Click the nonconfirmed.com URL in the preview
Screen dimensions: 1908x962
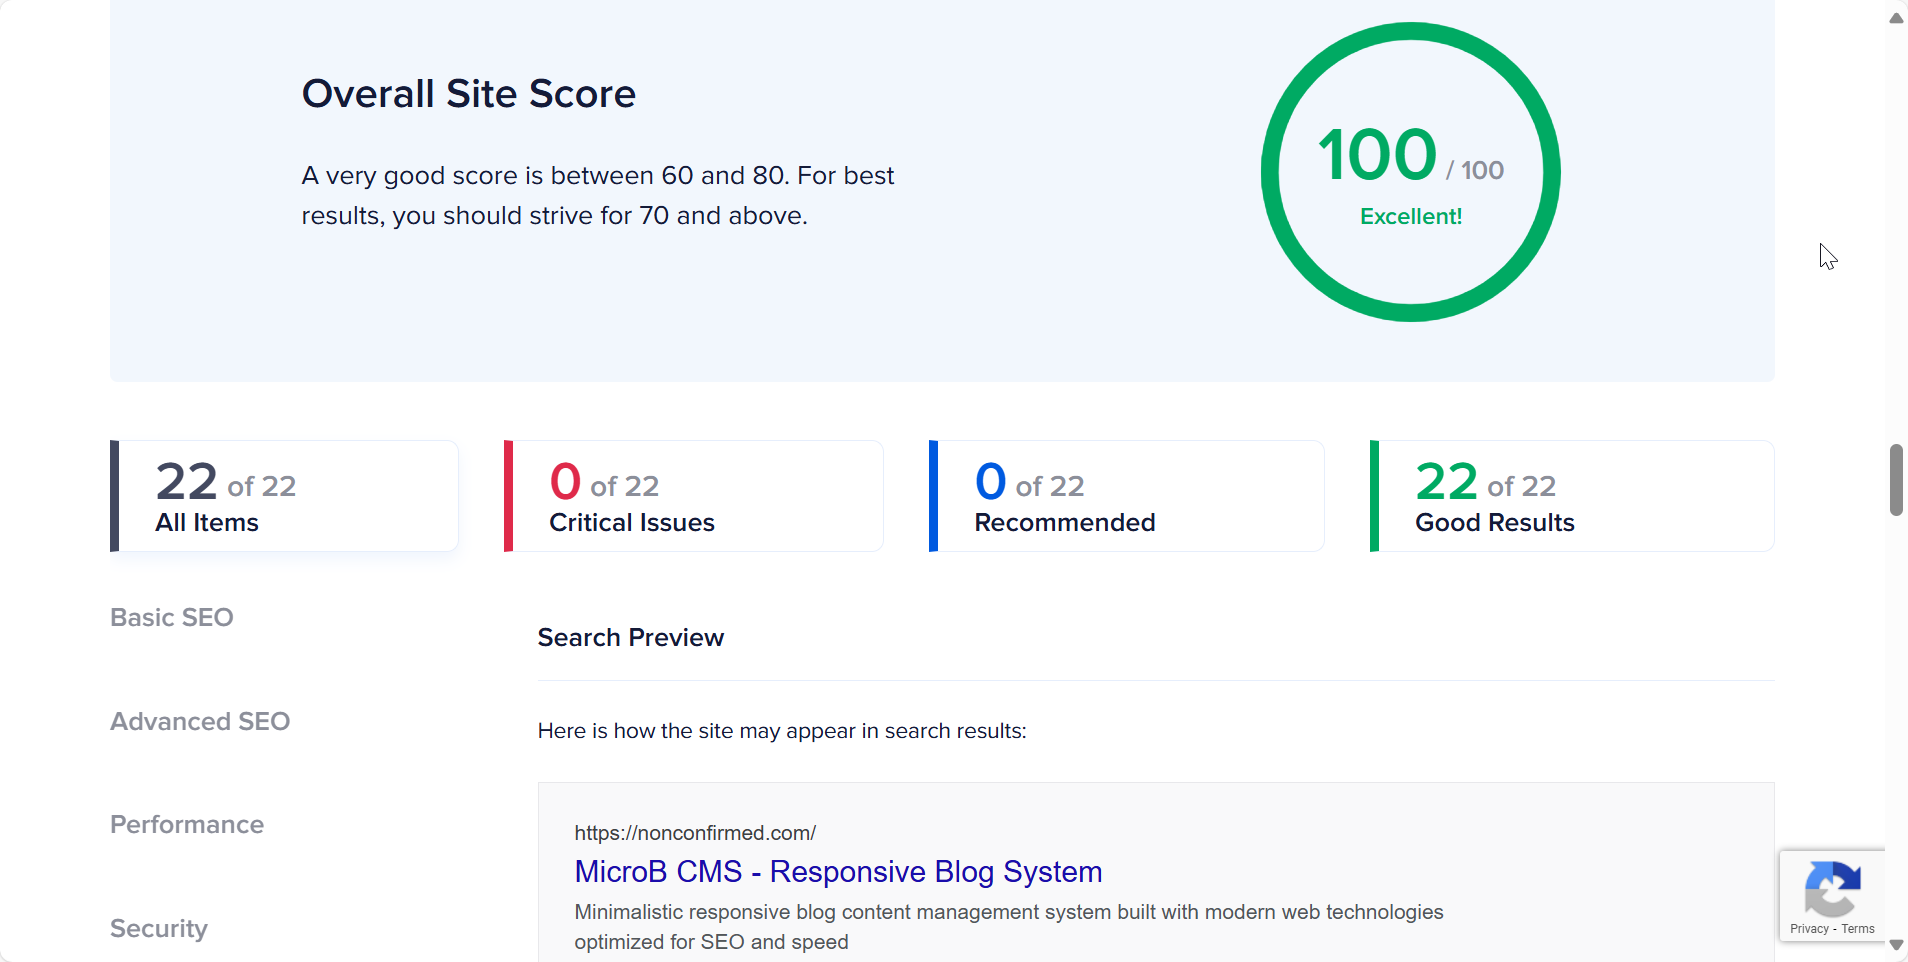pyautogui.click(x=695, y=833)
